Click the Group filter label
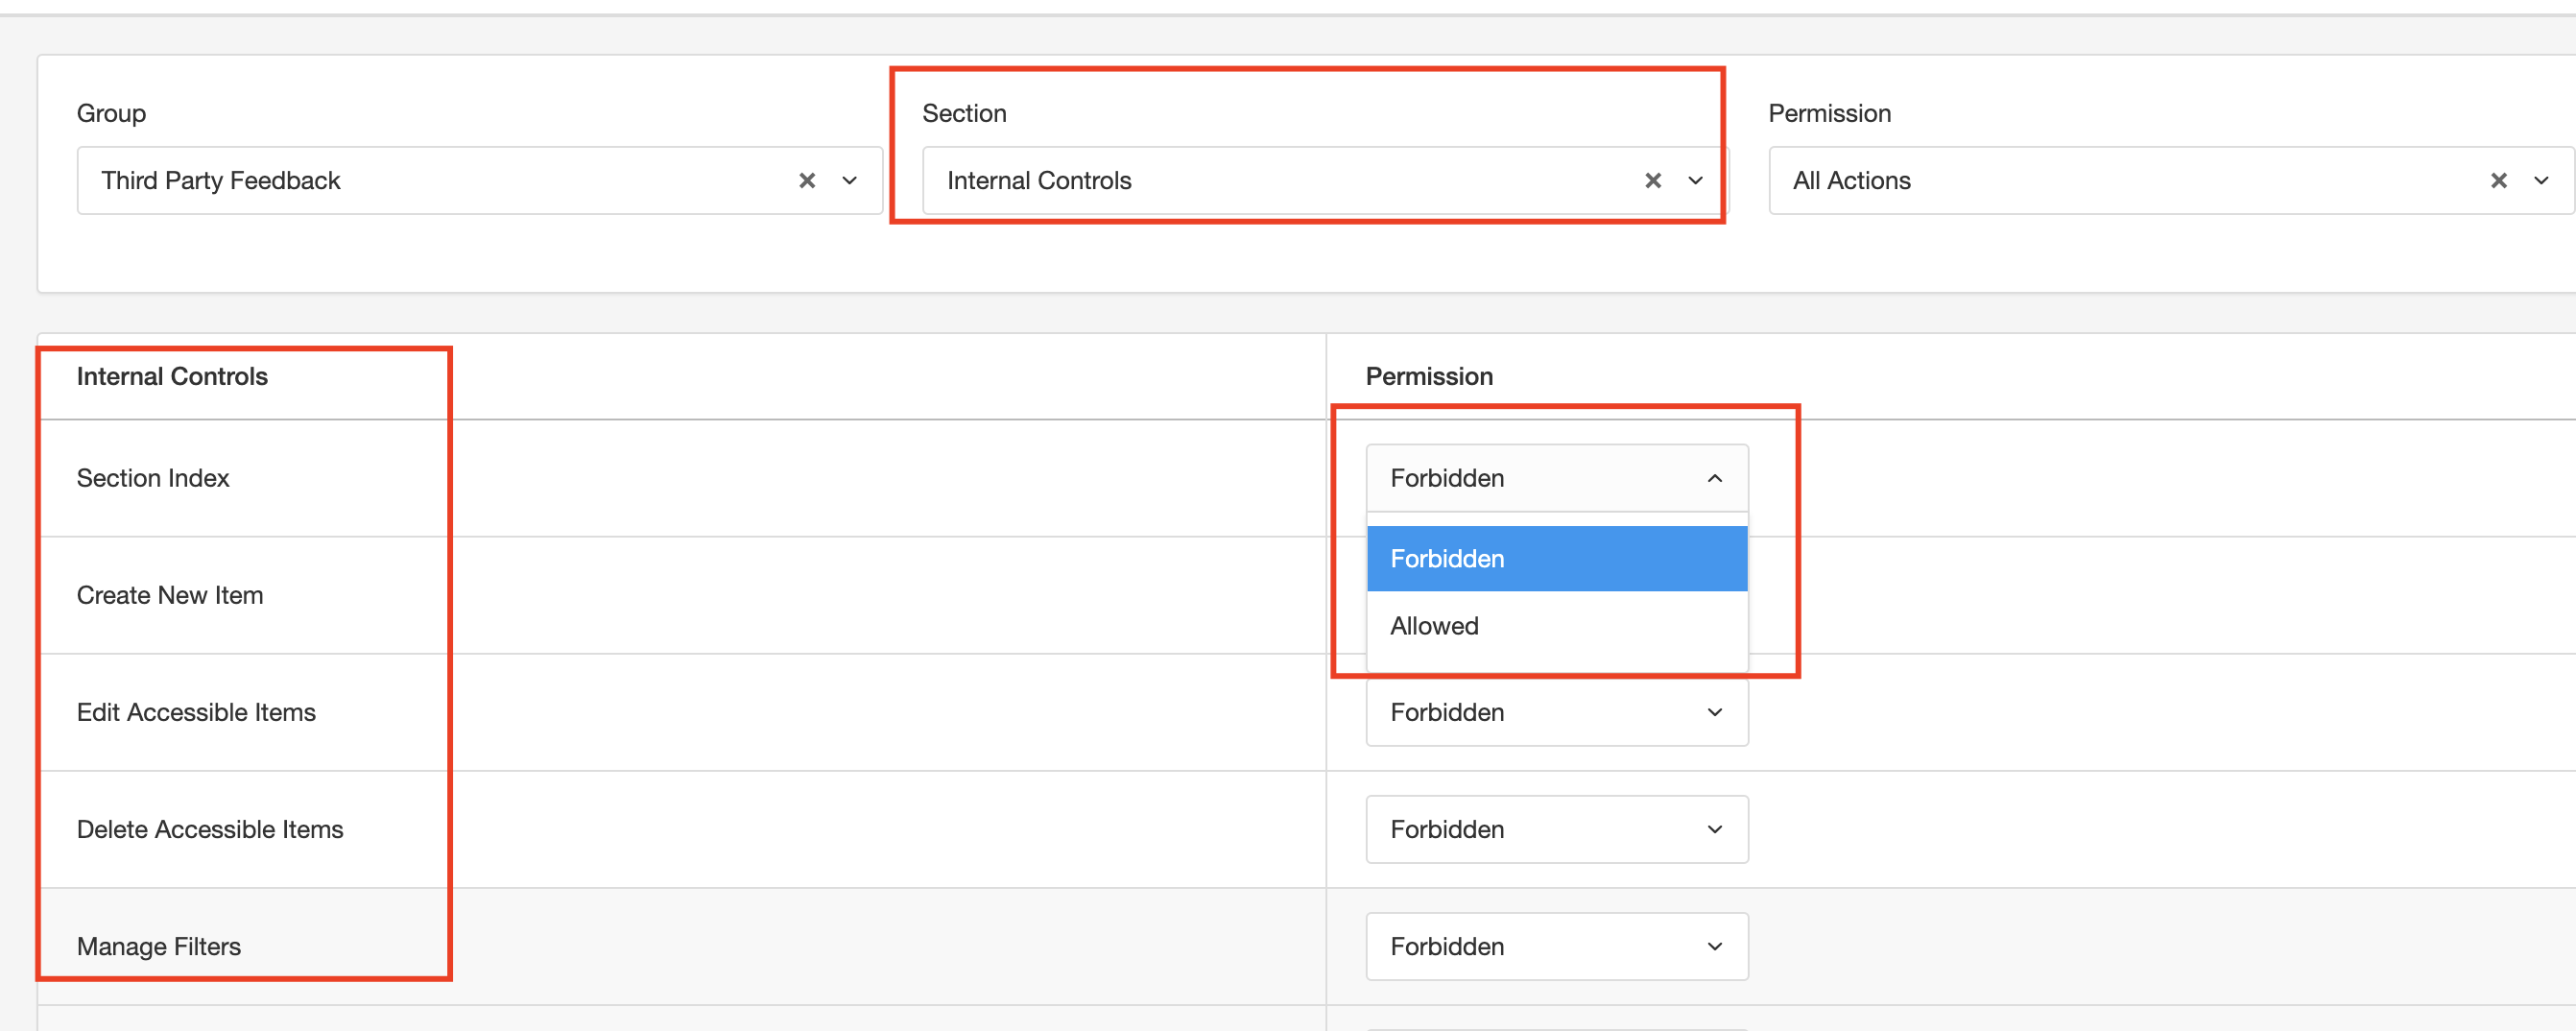 coord(111,113)
